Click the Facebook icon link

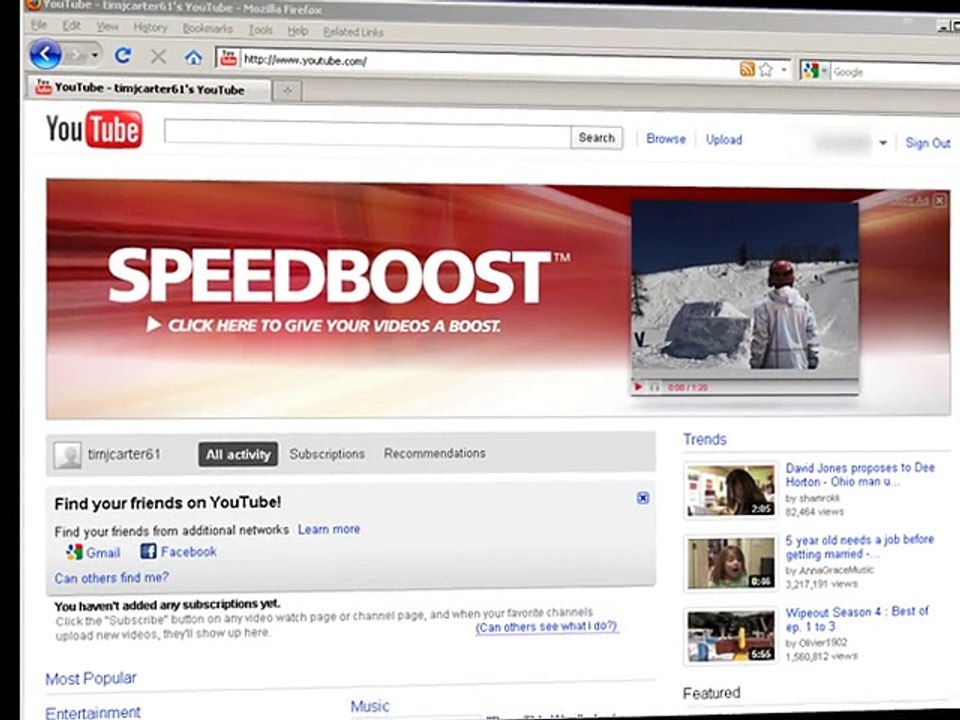(x=148, y=551)
